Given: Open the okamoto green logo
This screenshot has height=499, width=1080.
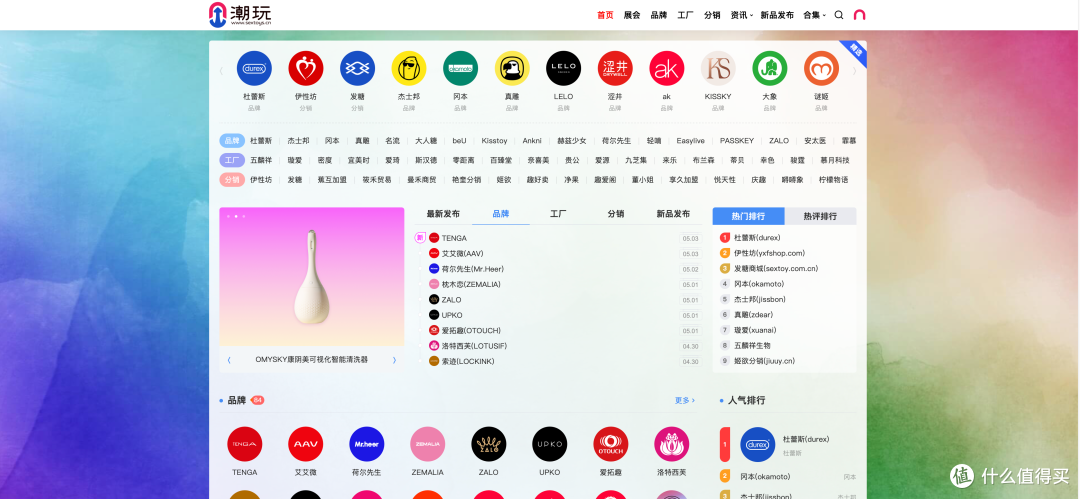Looking at the screenshot, I should 460,68.
